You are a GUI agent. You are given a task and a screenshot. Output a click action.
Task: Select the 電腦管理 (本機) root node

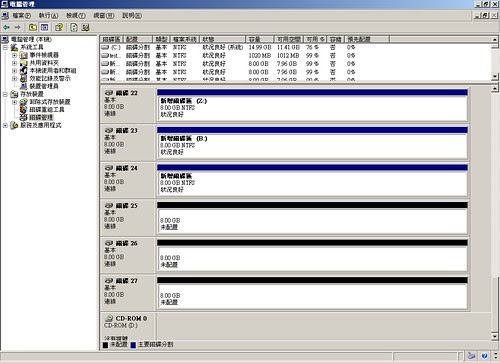pos(31,39)
